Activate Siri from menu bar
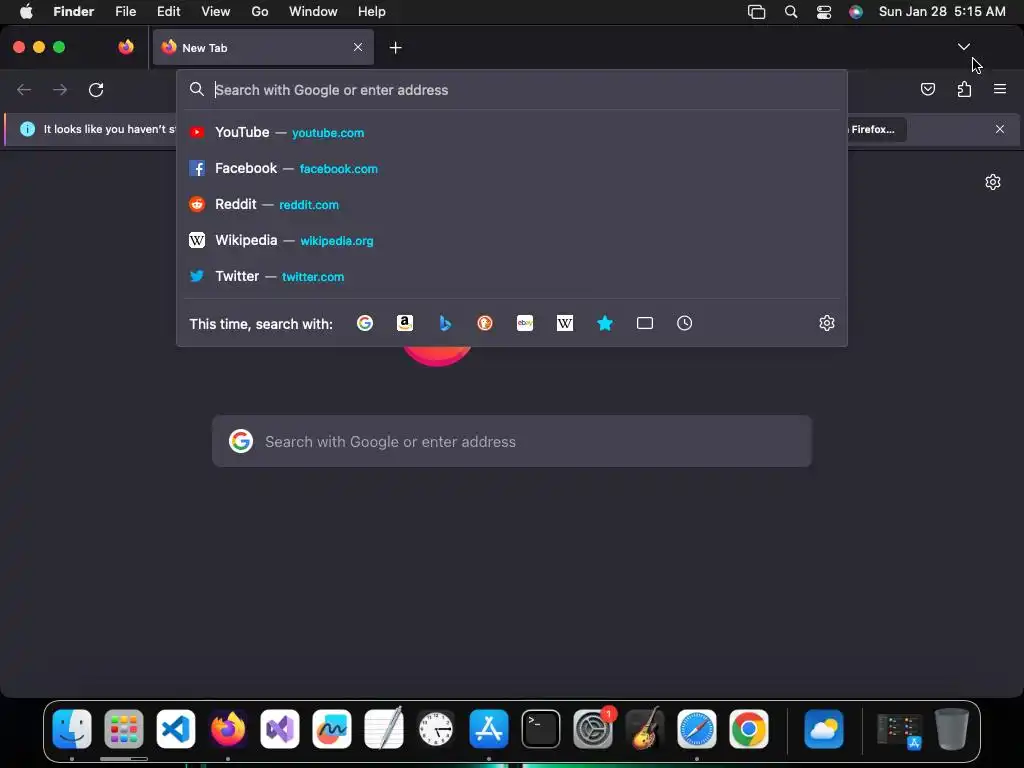The height and width of the screenshot is (768, 1024). pyautogui.click(x=856, y=12)
